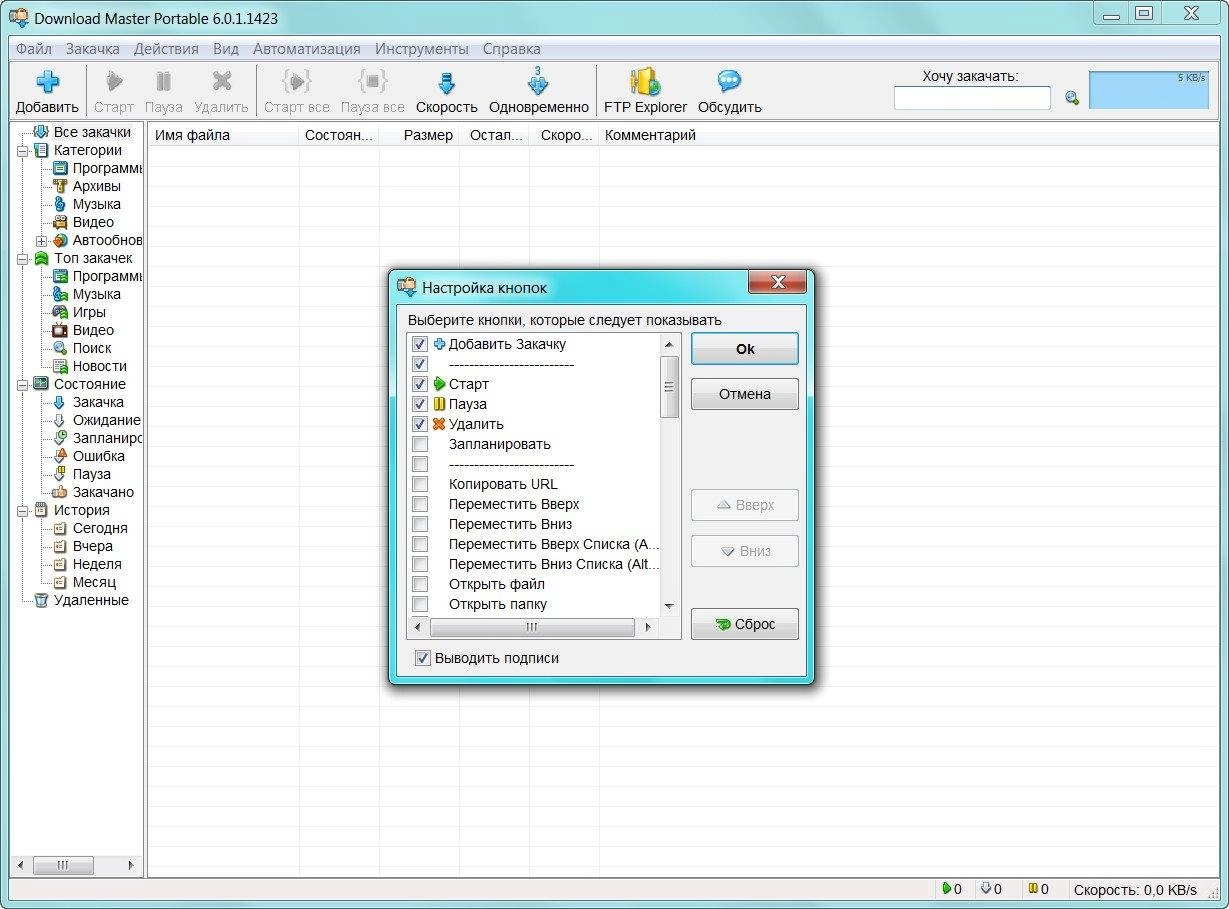The image size is (1229, 909).
Task: Open the Закачка menu
Action: pyautogui.click(x=93, y=48)
